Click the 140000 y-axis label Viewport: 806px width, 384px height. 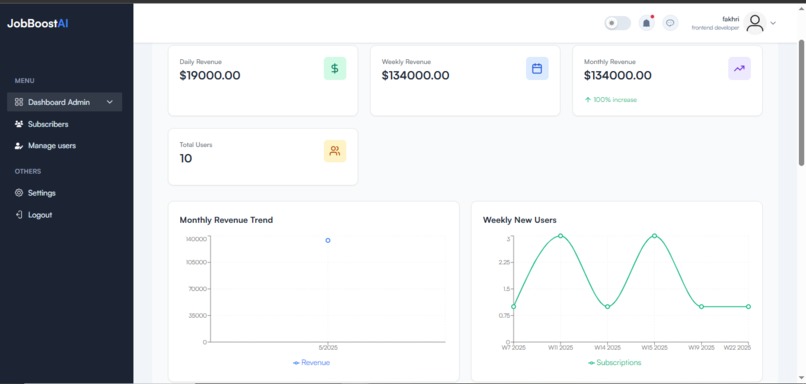coord(196,239)
